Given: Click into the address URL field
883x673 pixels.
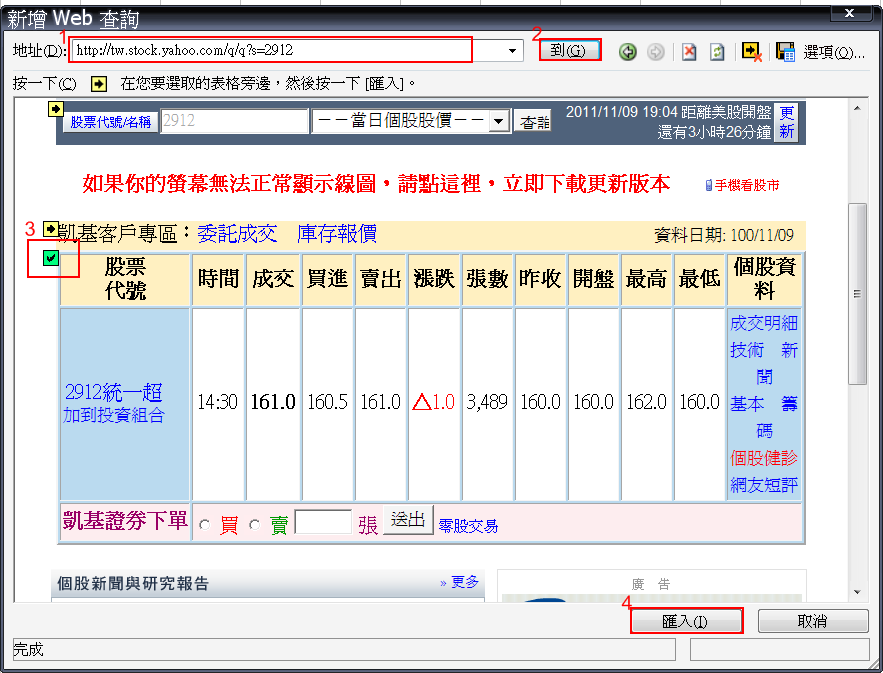Looking at the screenshot, I should (270, 50).
